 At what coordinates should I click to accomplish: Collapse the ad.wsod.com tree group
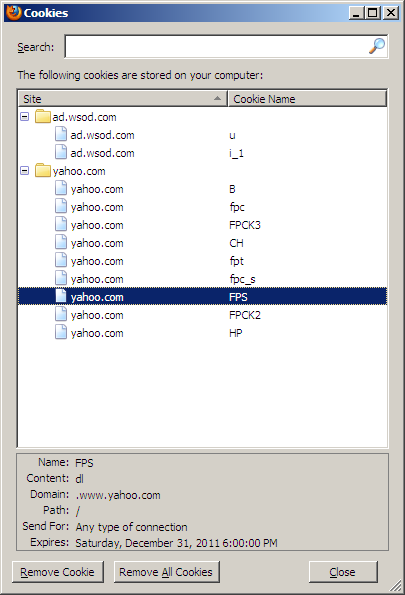(25, 117)
